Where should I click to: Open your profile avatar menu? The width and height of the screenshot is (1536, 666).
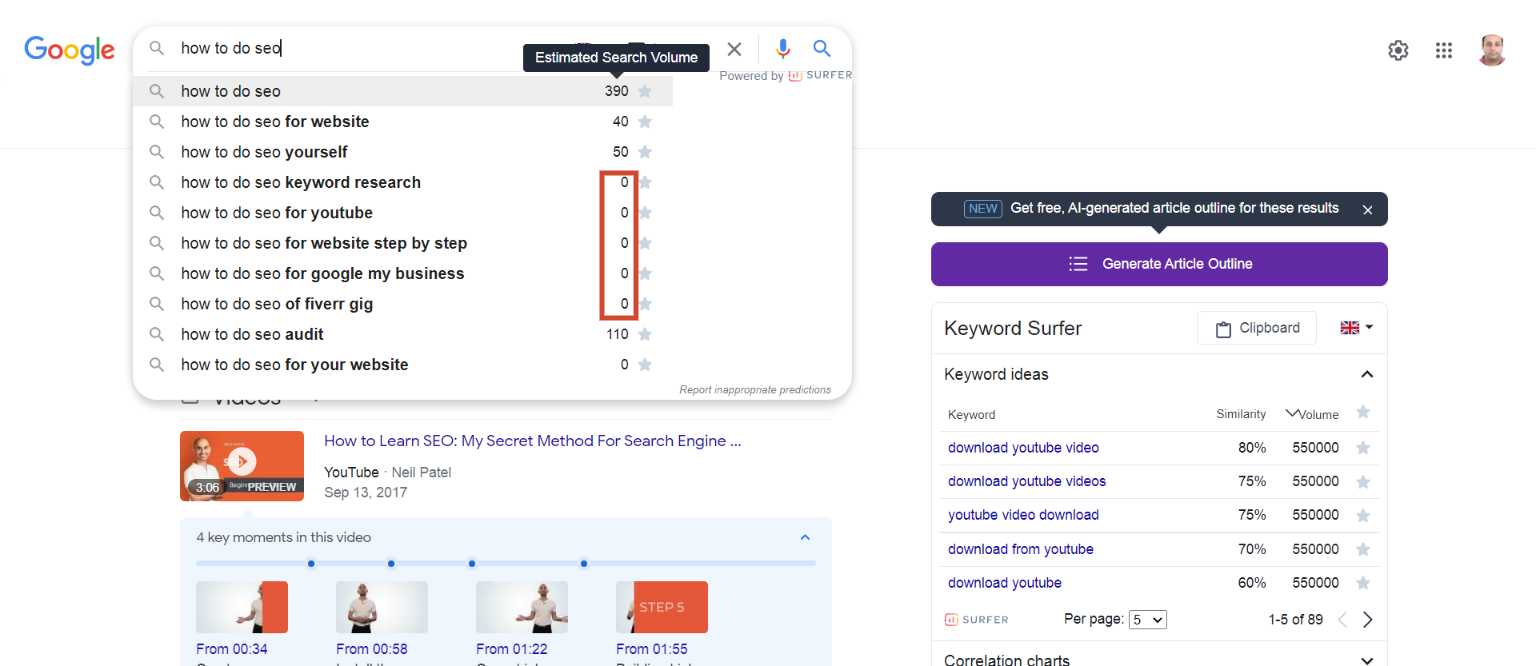coord(1492,49)
